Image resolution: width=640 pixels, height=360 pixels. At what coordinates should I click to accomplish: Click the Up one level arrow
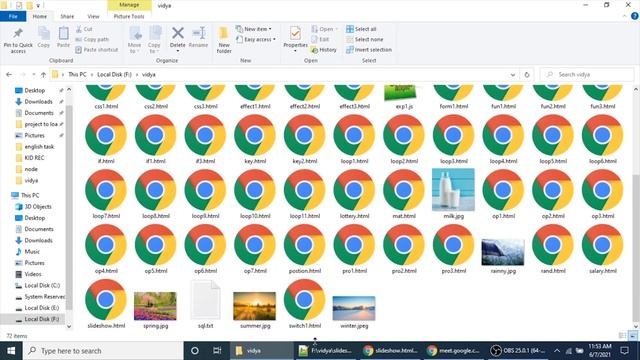point(43,75)
